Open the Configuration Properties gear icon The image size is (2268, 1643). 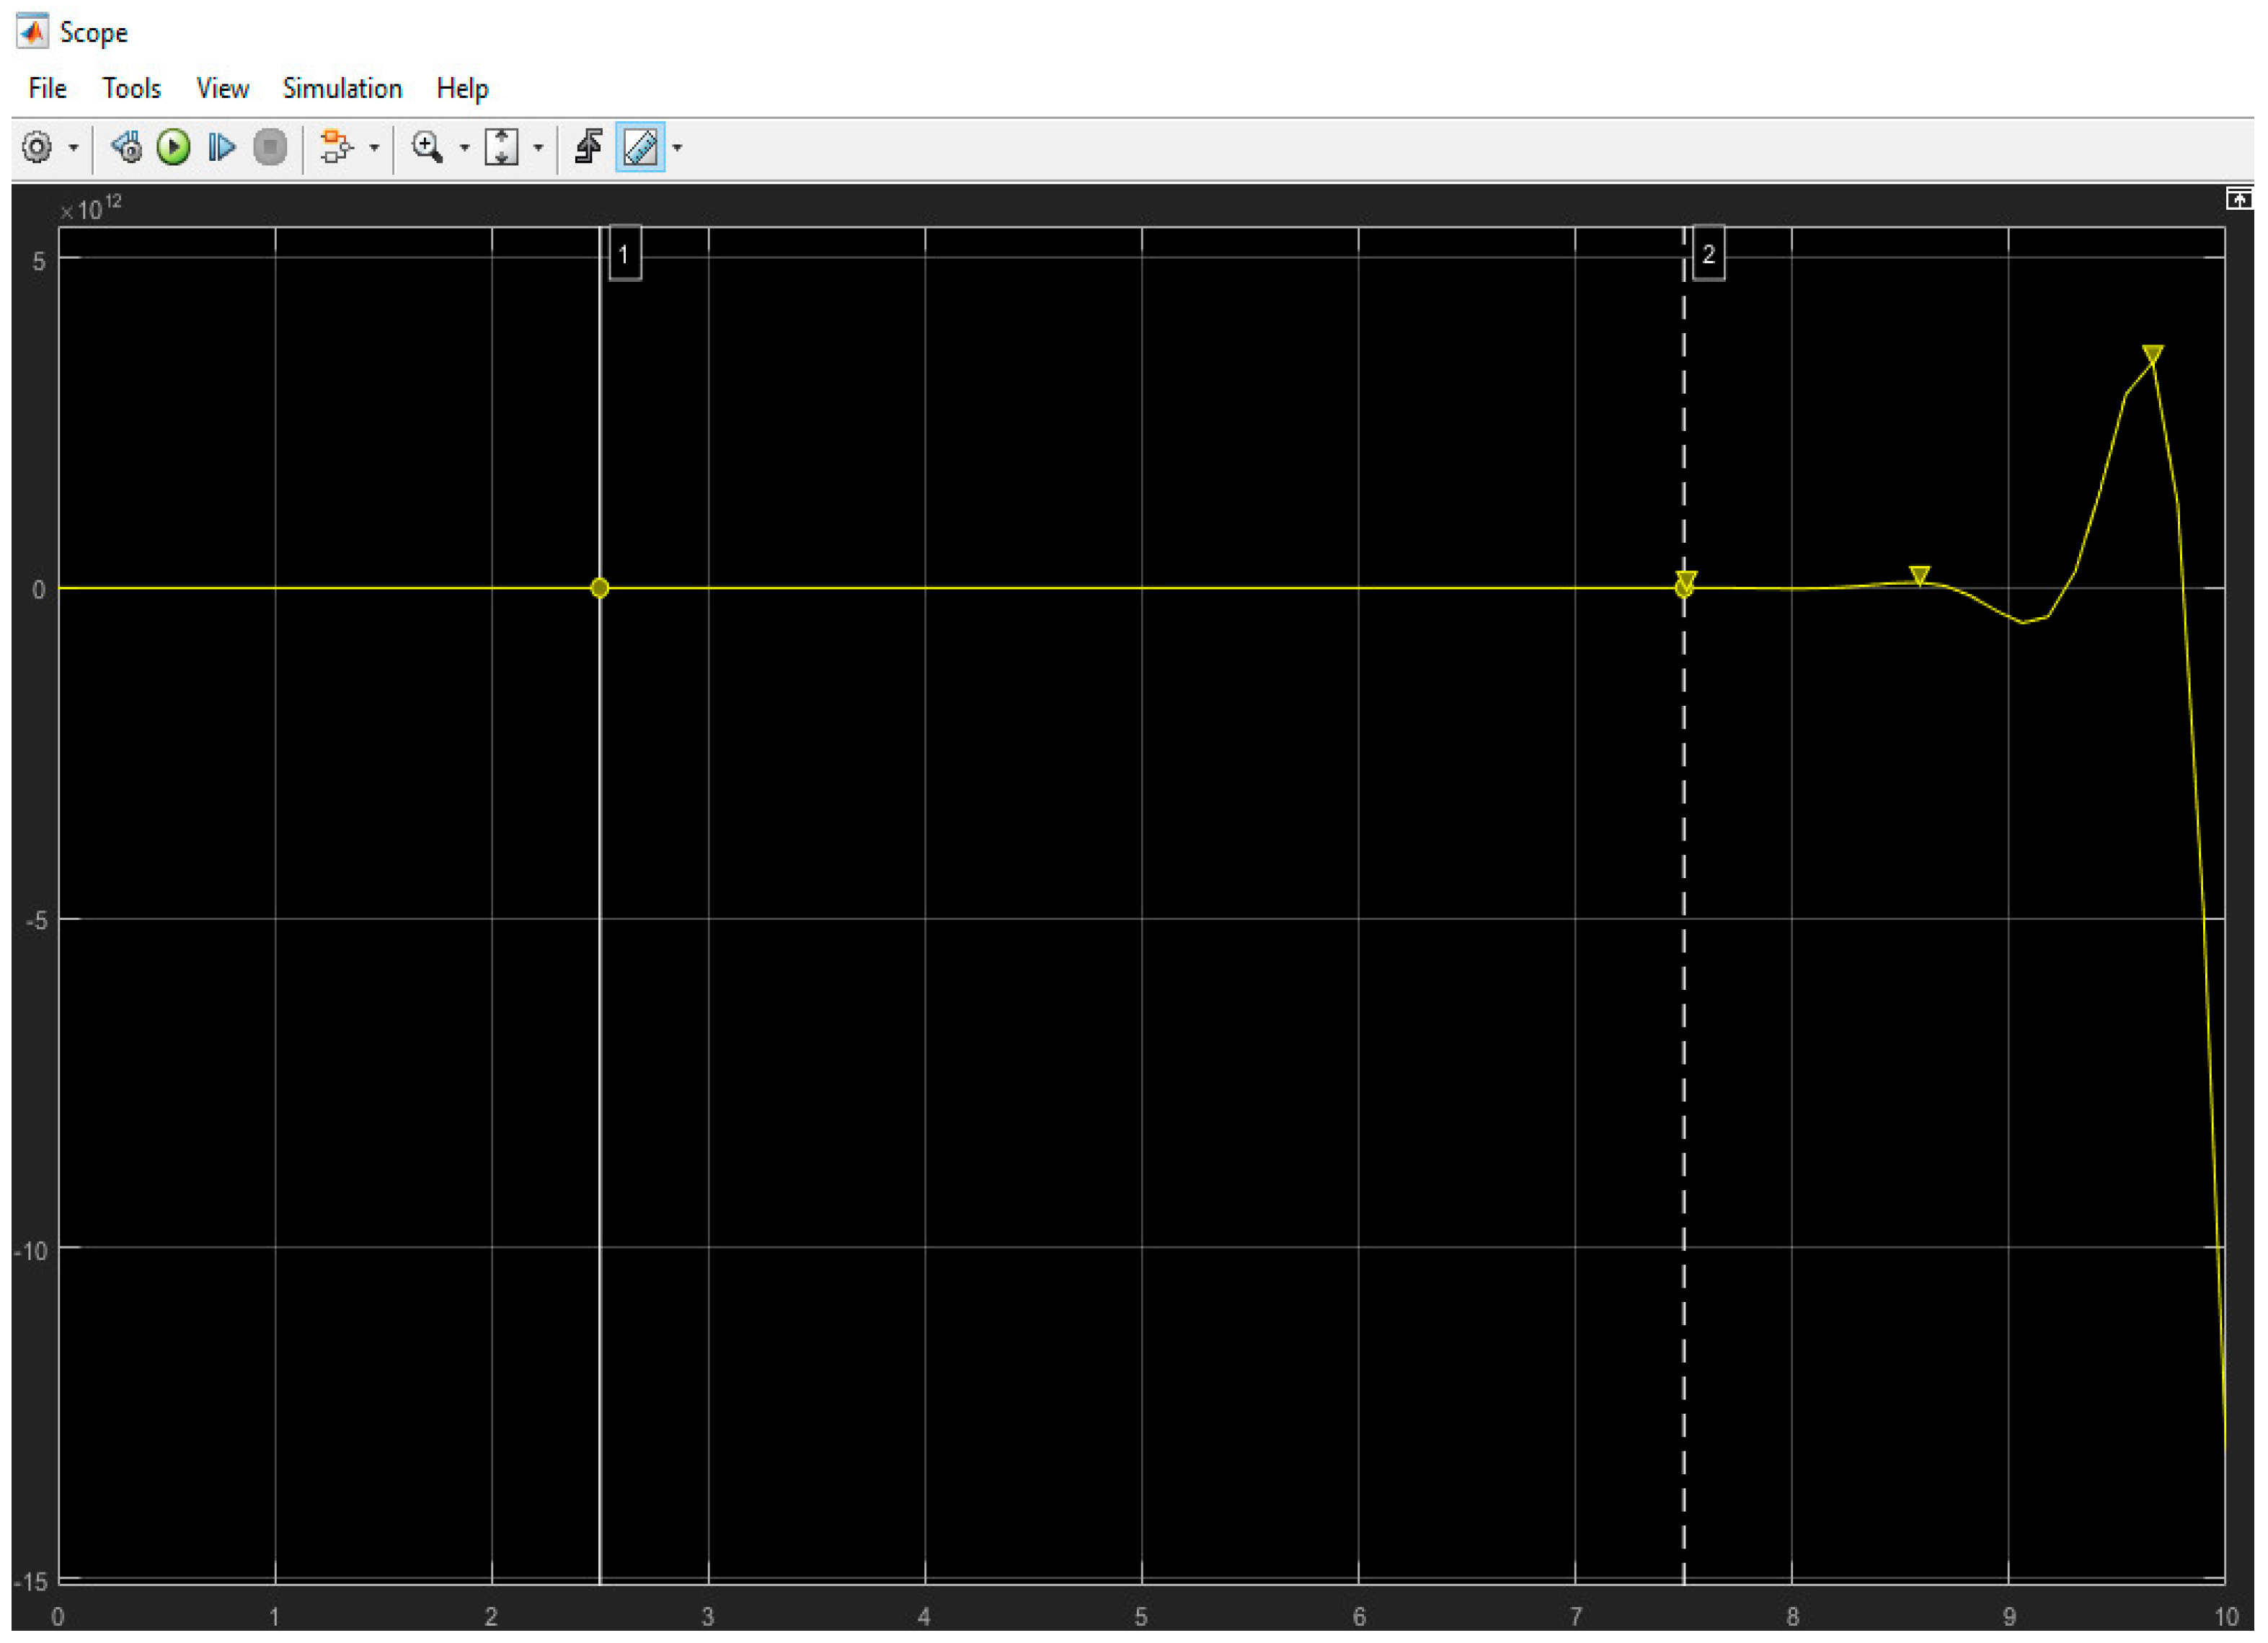click(x=37, y=148)
